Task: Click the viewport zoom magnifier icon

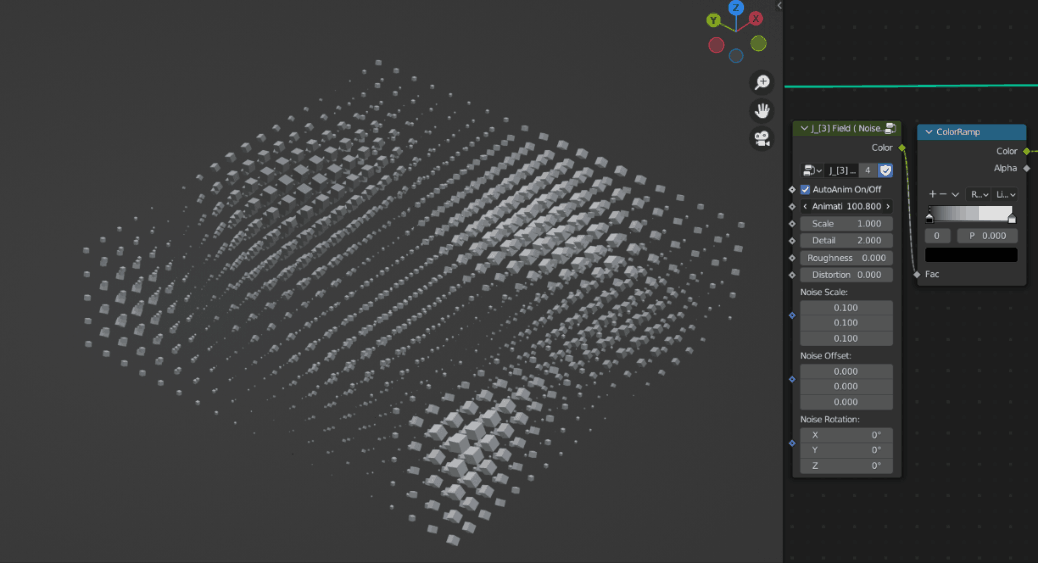Action: click(x=762, y=82)
